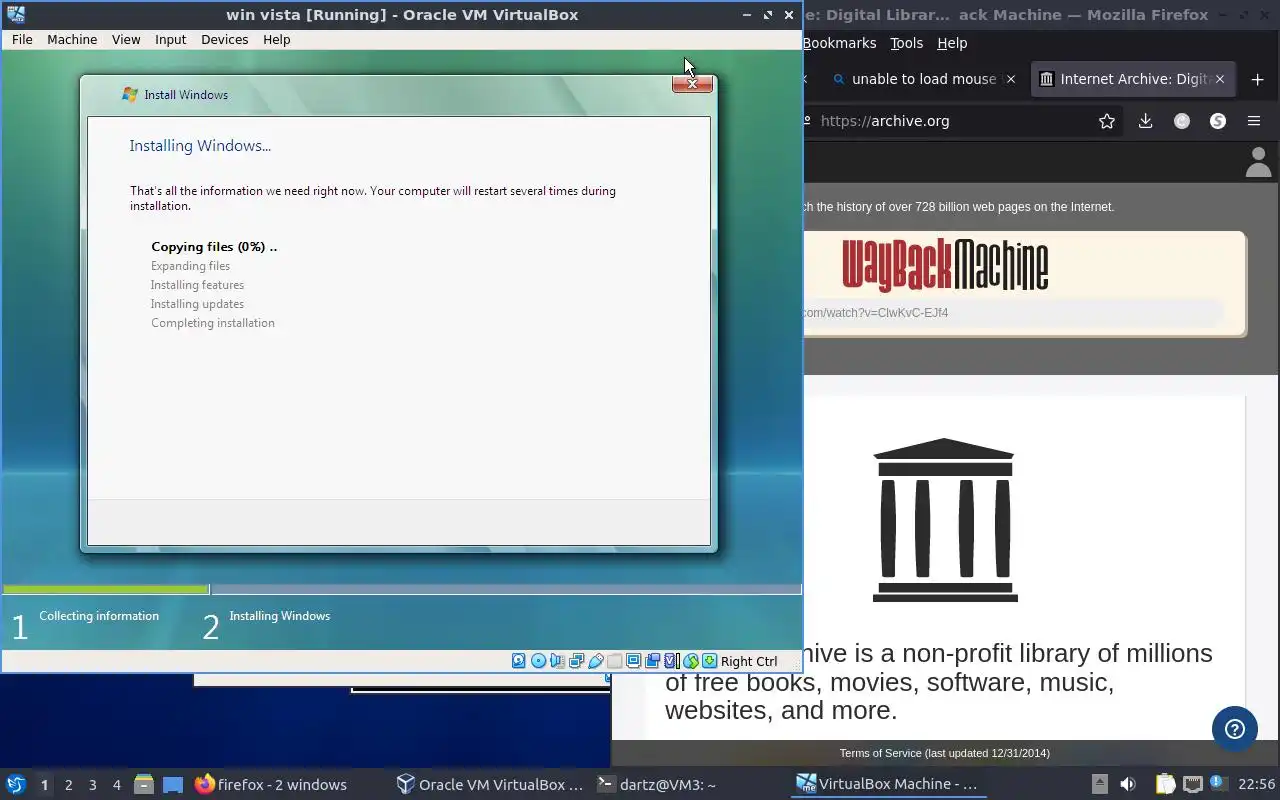This screenshot has width=1280, height=800.
Task: Click the VirtualBox window icon in title bar
Action: point(15,14)
